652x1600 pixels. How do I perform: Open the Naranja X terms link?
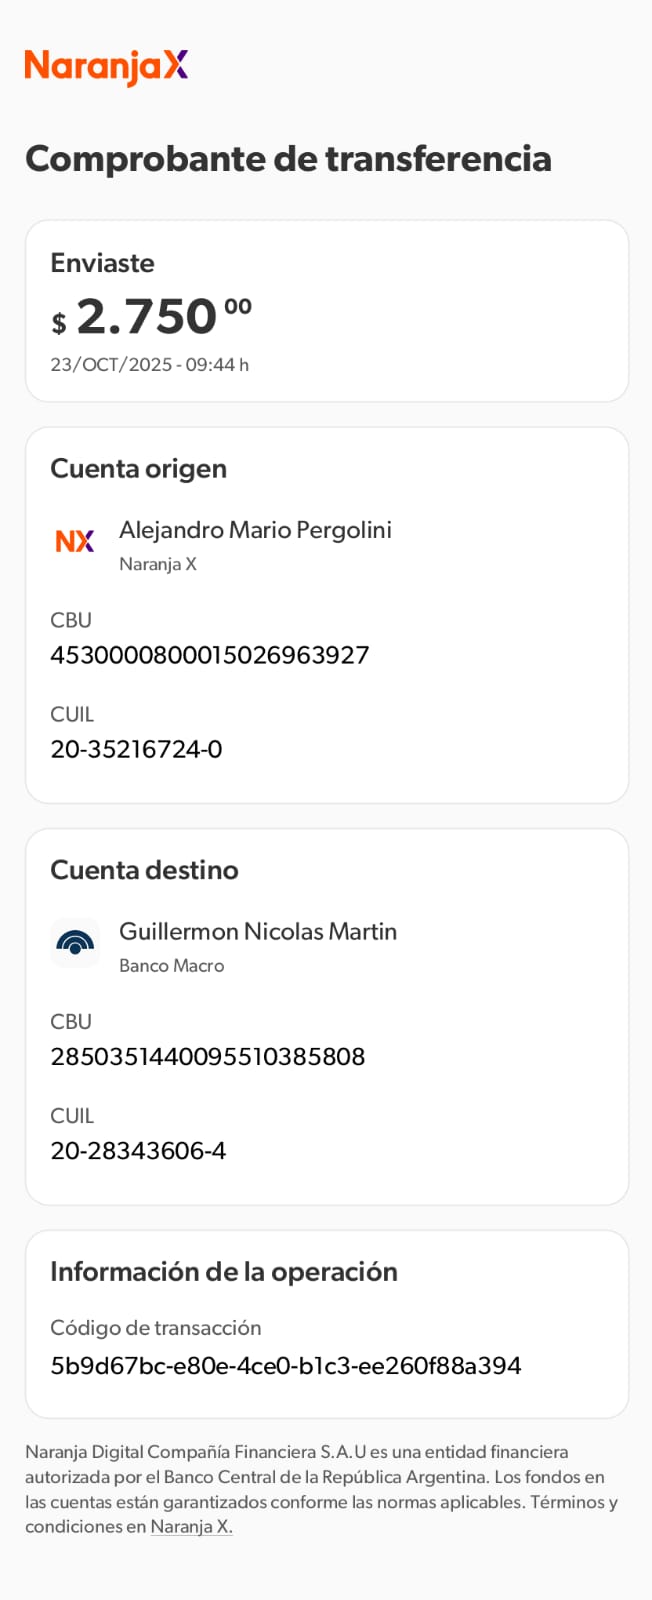(191, 1527)
